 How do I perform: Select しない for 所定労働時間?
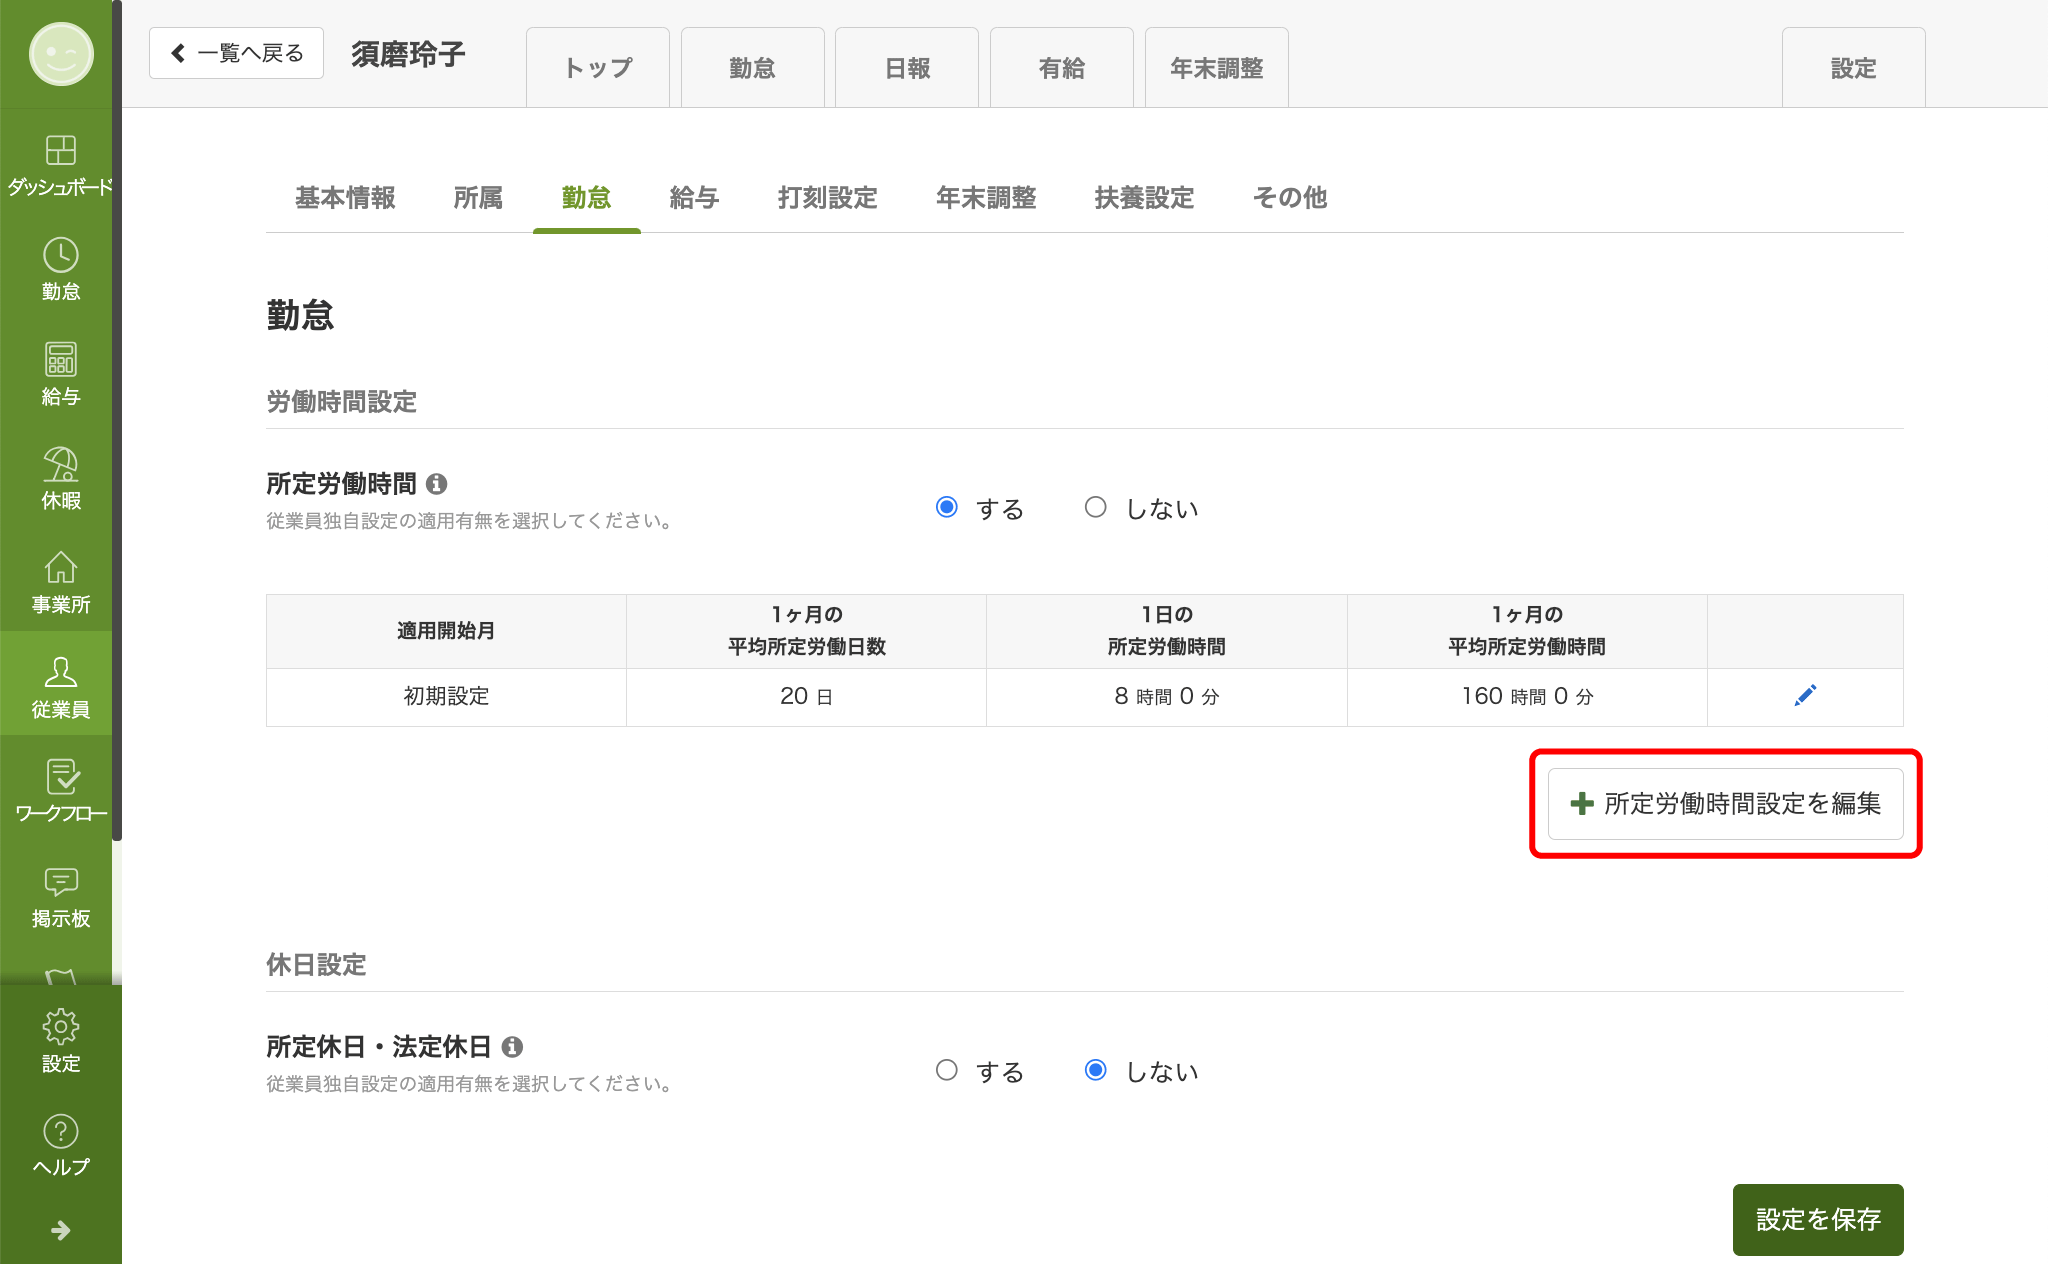[x=1096, y=508]
